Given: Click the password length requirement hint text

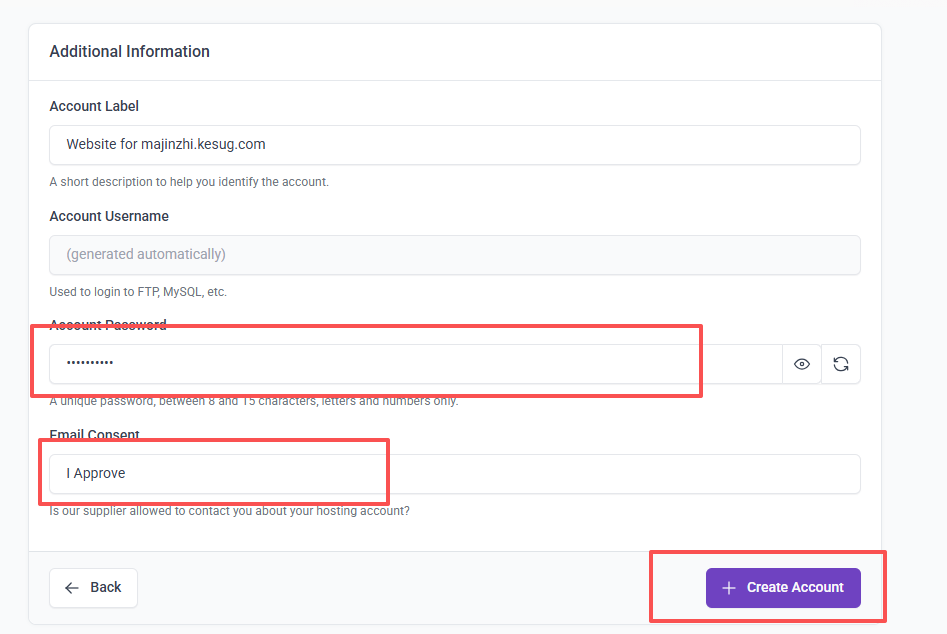Looking at the screenshot, I should point(254,401).
